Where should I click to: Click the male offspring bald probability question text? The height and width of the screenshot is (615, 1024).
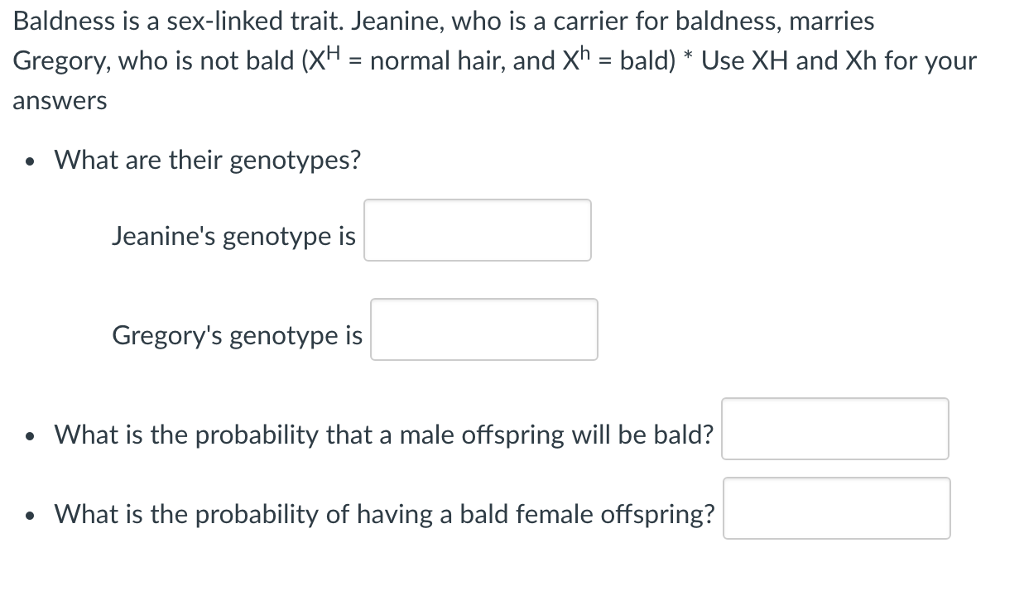point(384,434)
